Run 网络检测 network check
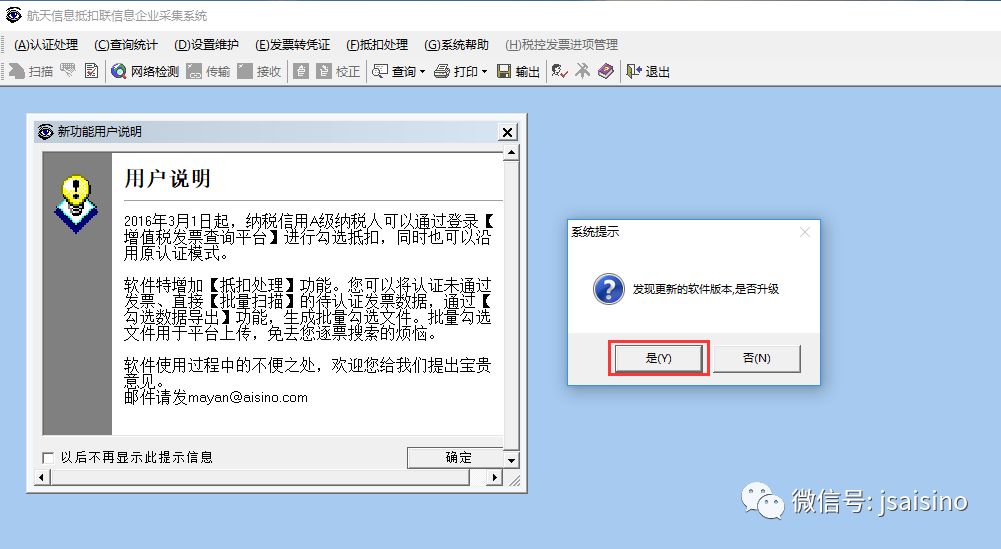 pos(145,71)
